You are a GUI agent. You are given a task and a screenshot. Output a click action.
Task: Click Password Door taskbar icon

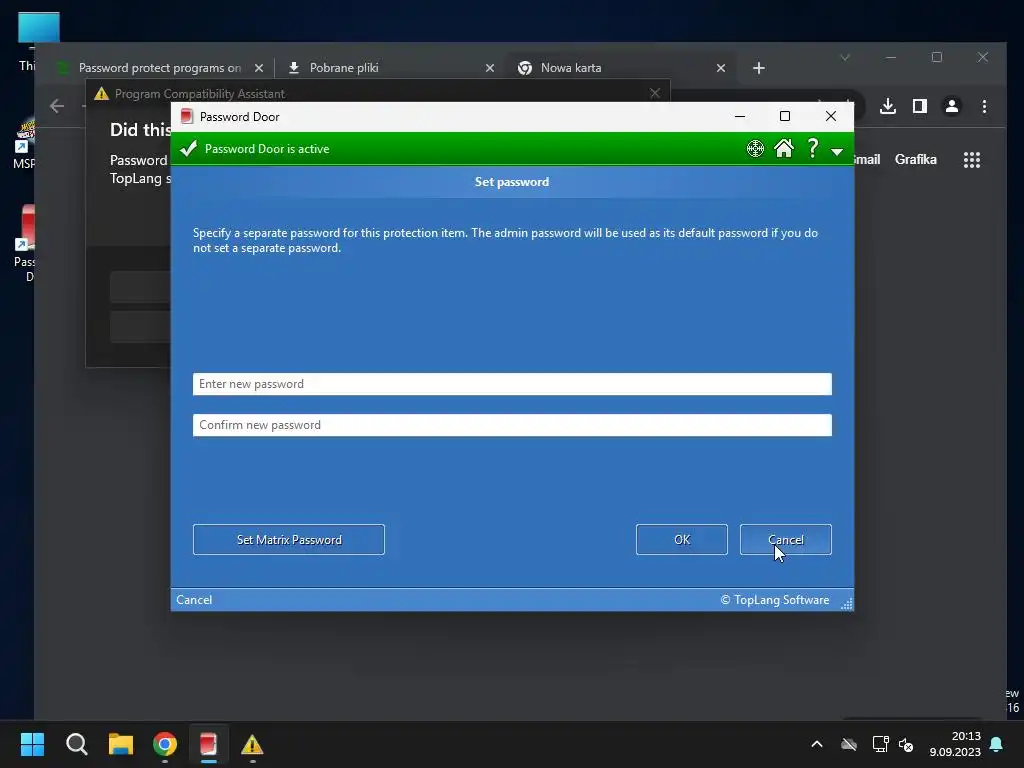[208, 744]
